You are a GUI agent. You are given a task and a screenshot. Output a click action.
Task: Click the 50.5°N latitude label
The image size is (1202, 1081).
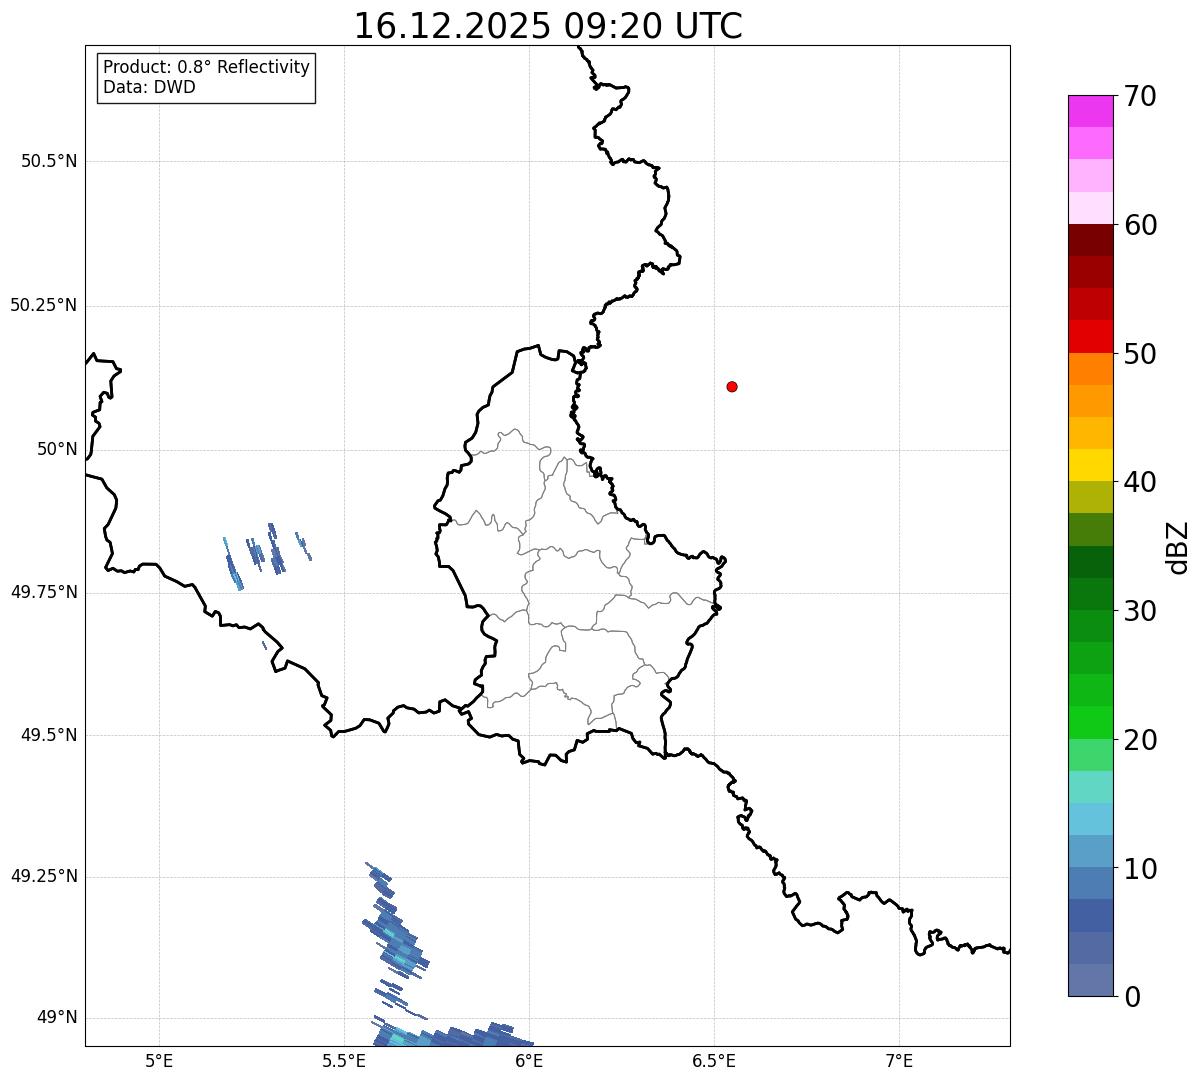[x=49, y=162]
